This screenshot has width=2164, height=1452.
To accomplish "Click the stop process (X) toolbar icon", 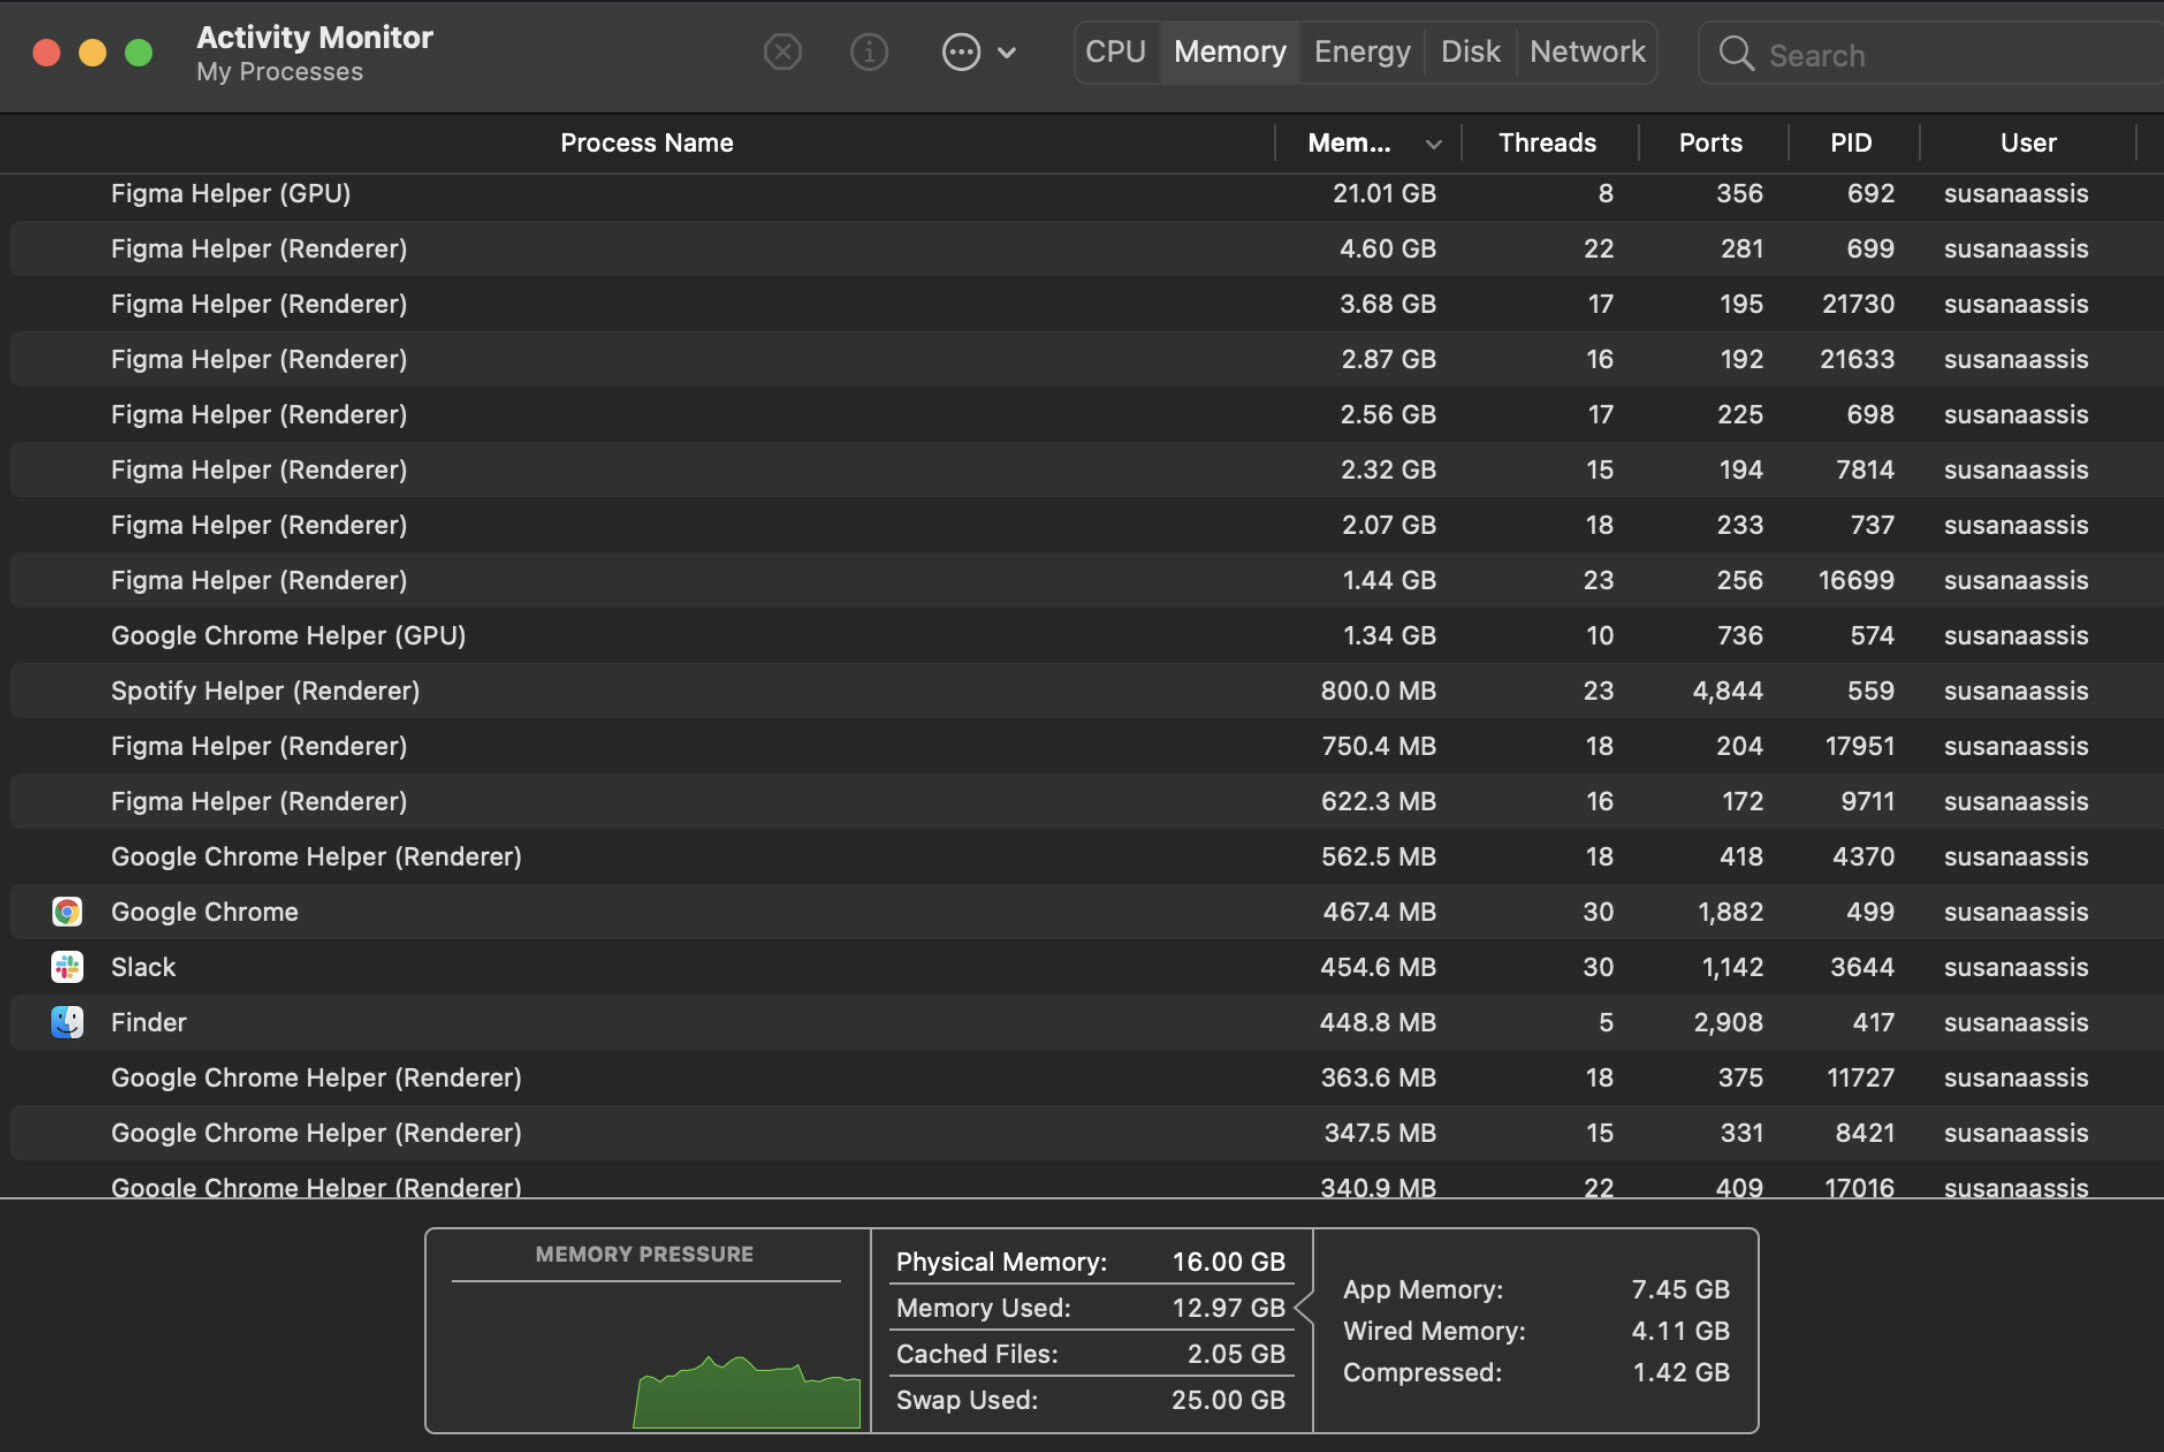I will [x=782, y=52].
